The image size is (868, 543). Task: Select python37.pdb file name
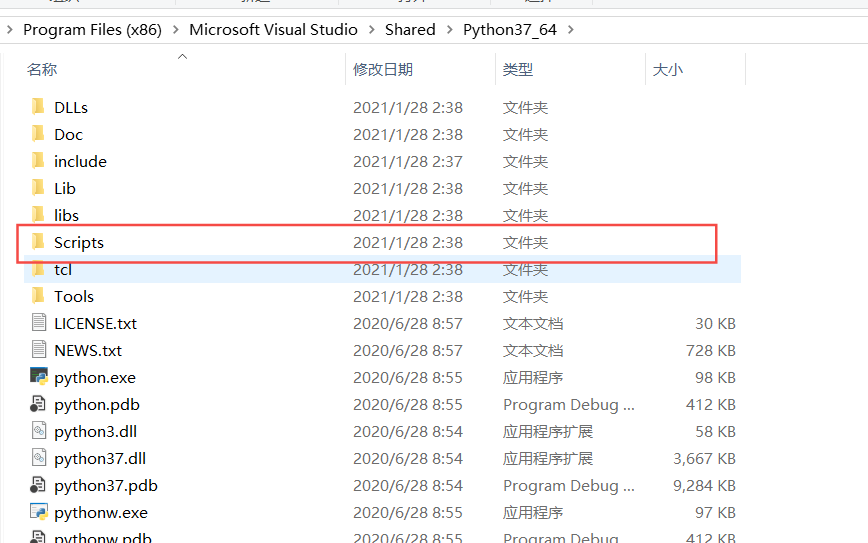click(106, 486)
